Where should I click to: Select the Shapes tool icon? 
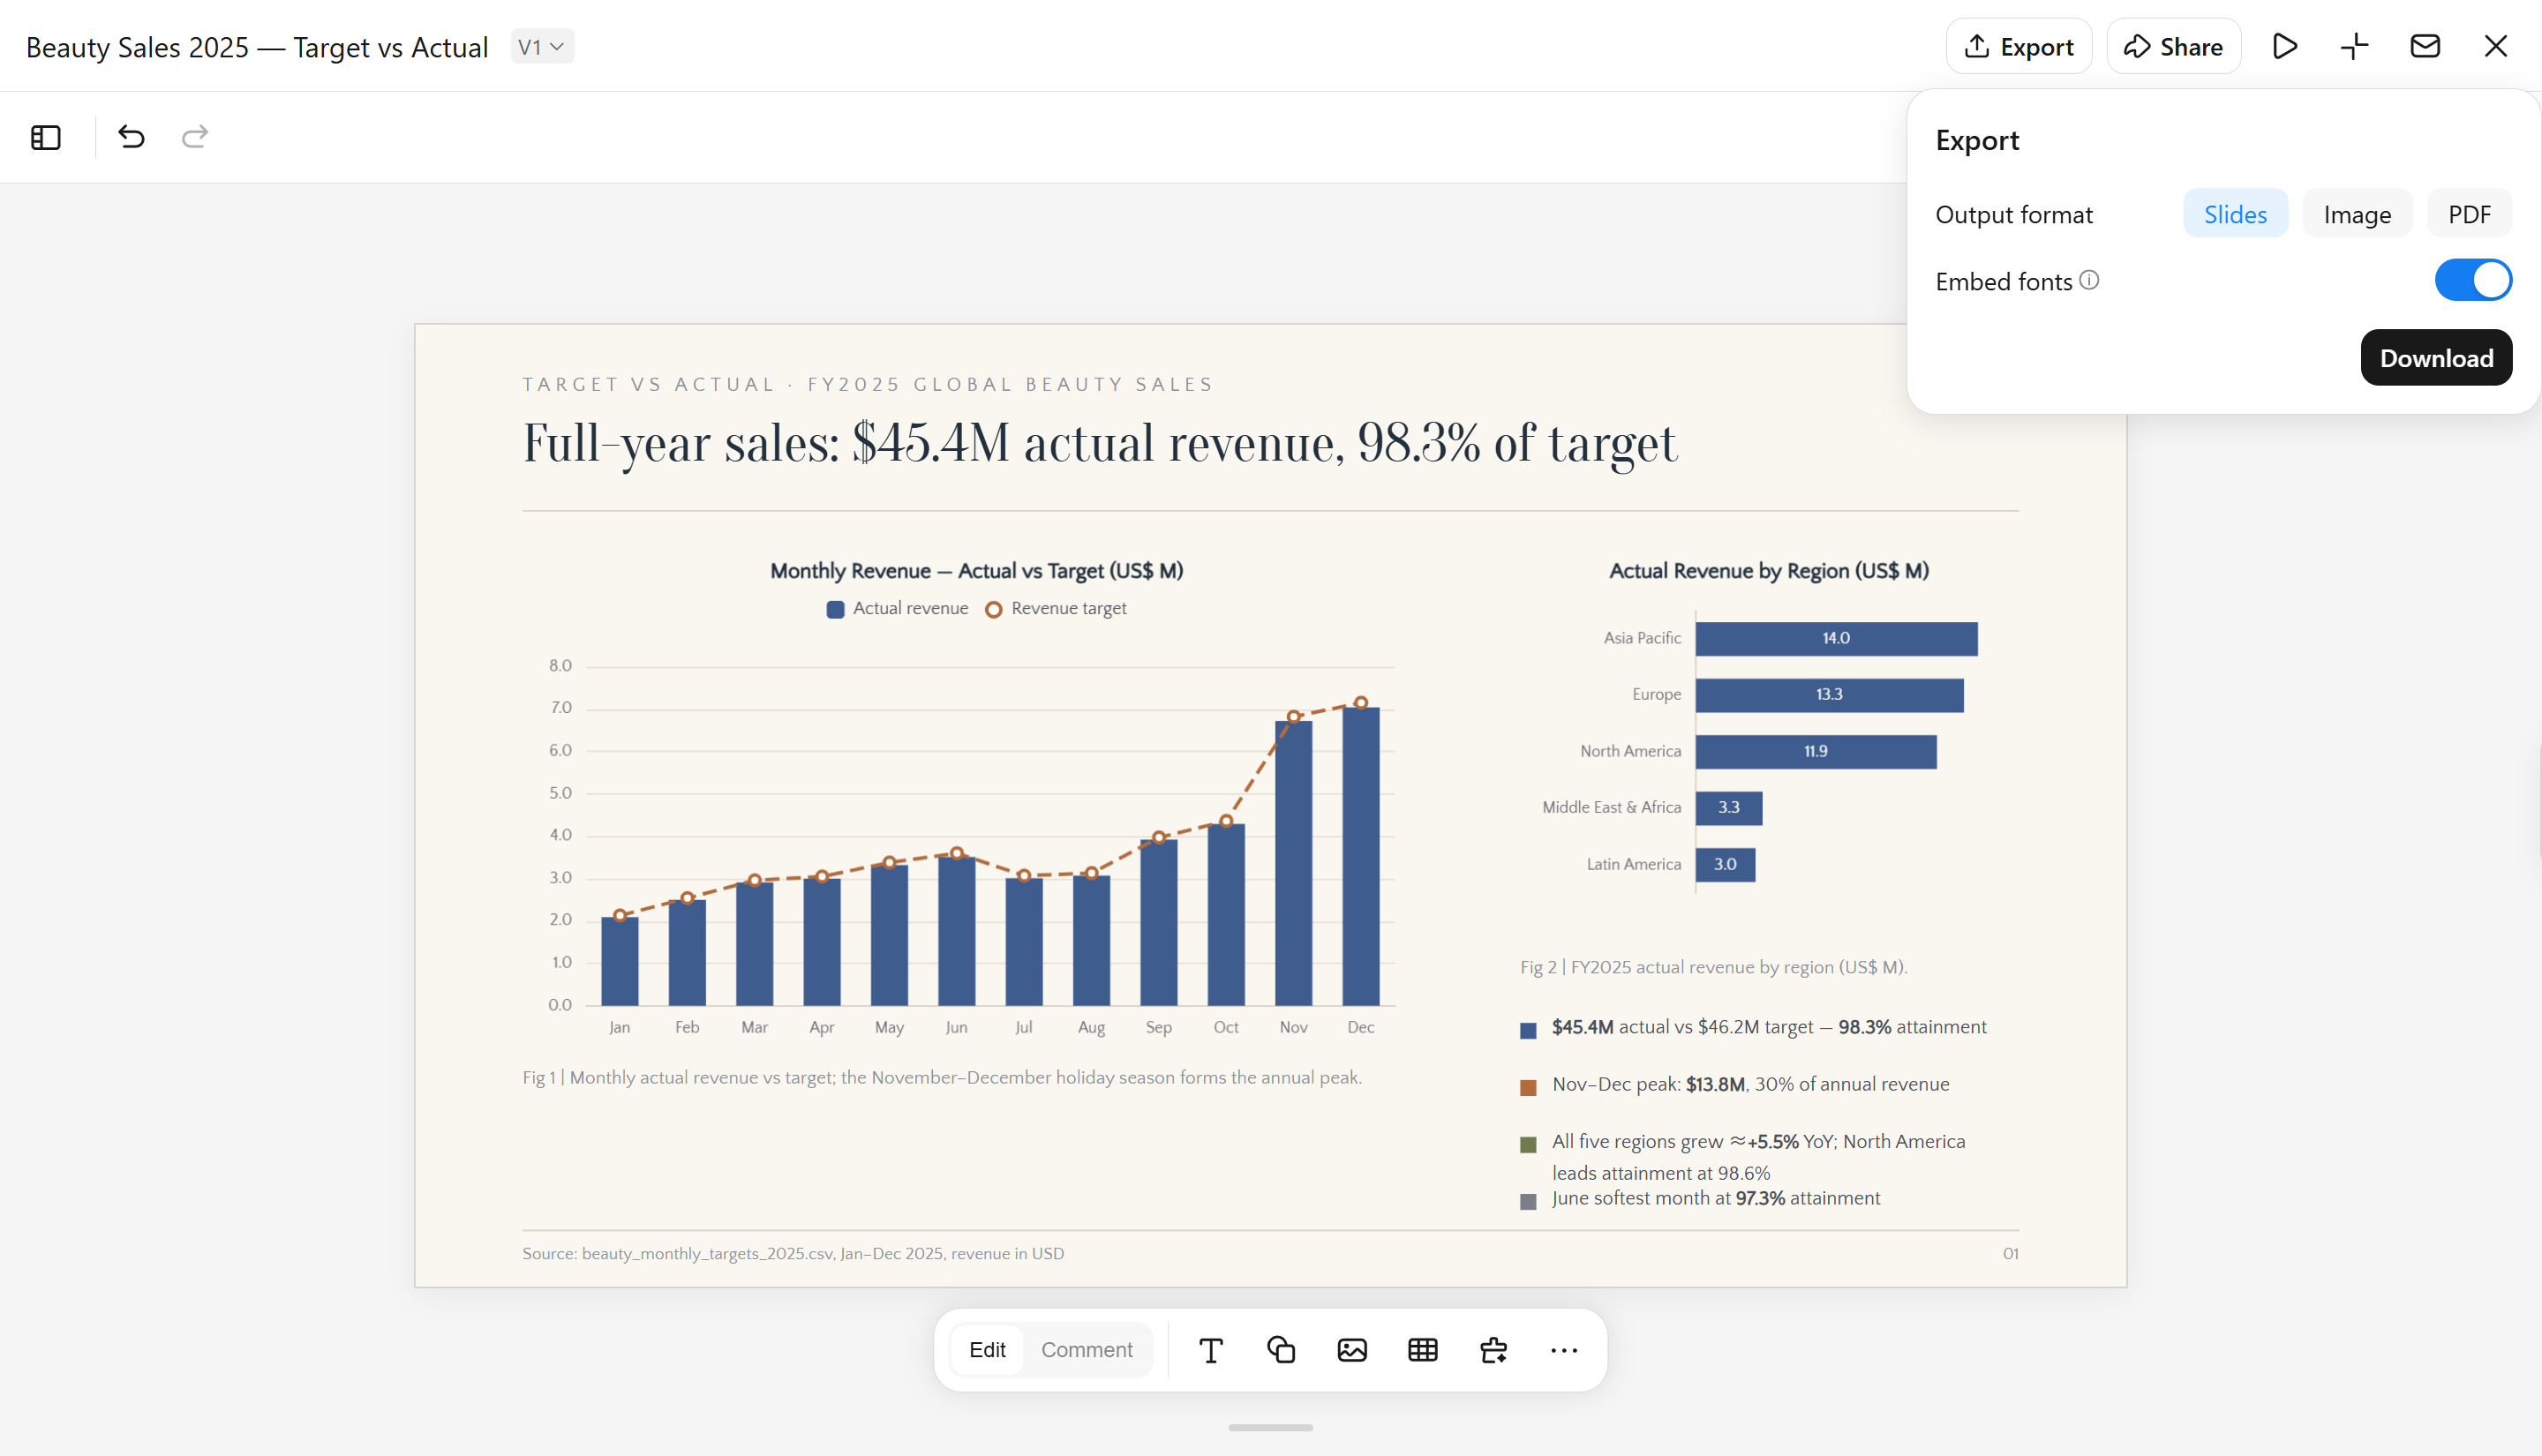click(1281, 1350)
